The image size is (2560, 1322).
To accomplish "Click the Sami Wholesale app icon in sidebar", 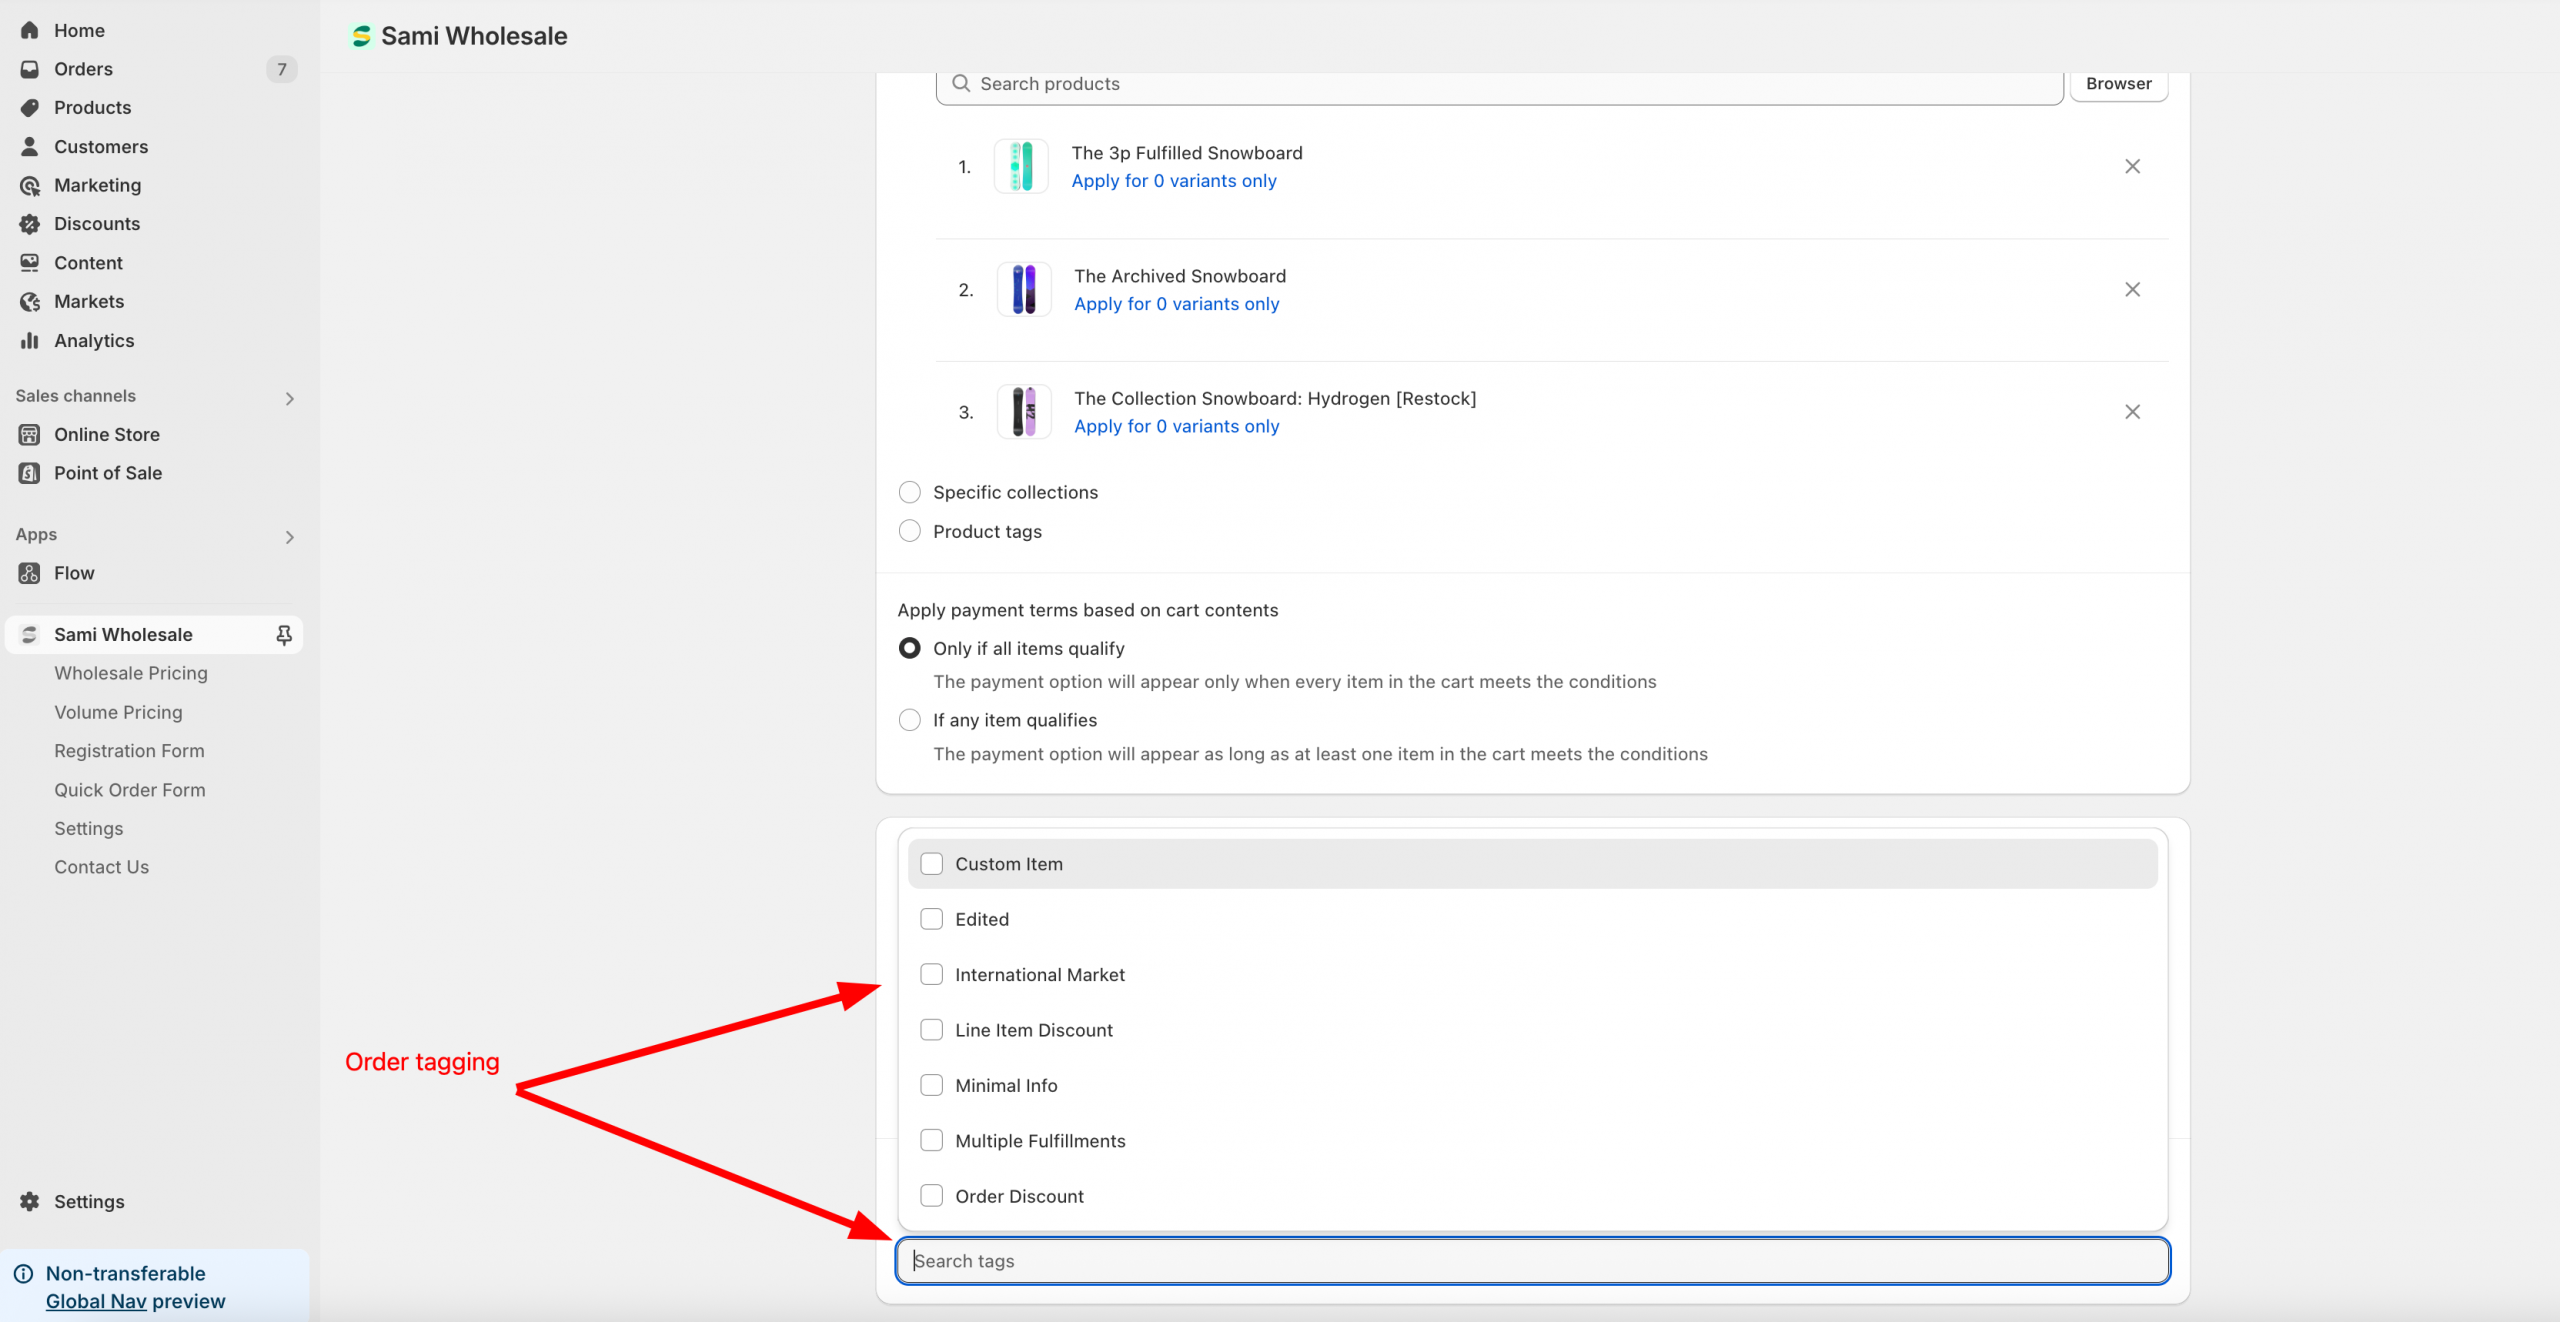I will pos(30,635).
